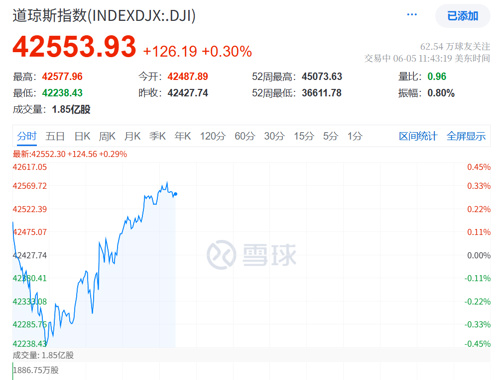Select the 15分 interval tab
The height and width of the screenshot is (380, 500).
[304, 136]
